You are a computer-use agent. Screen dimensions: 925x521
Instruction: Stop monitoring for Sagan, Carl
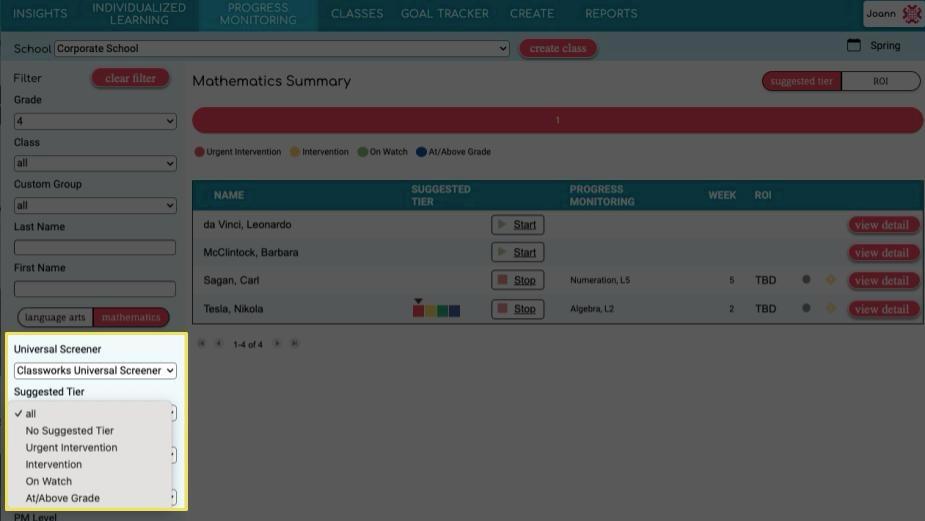pyautogui.click(x=517, y=280)
